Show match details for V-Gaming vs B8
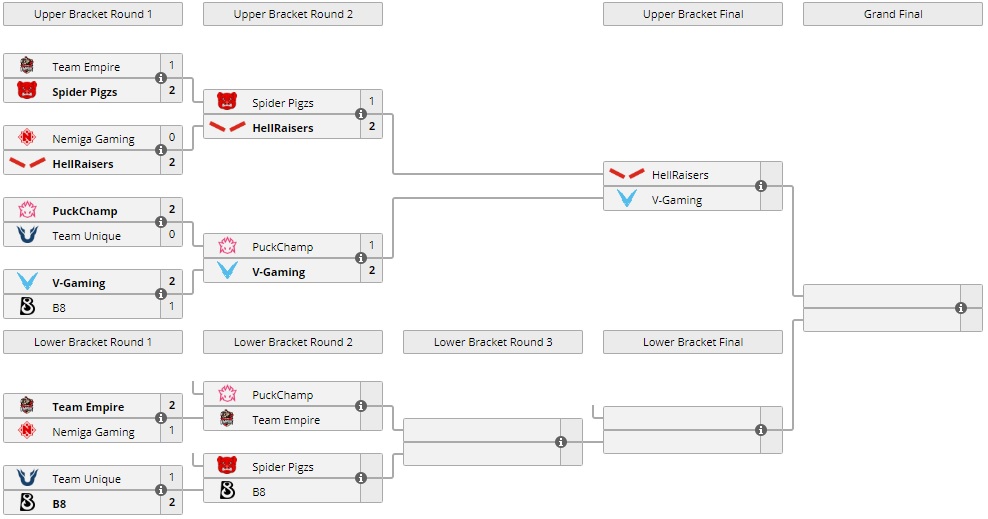 coord(161,294)
